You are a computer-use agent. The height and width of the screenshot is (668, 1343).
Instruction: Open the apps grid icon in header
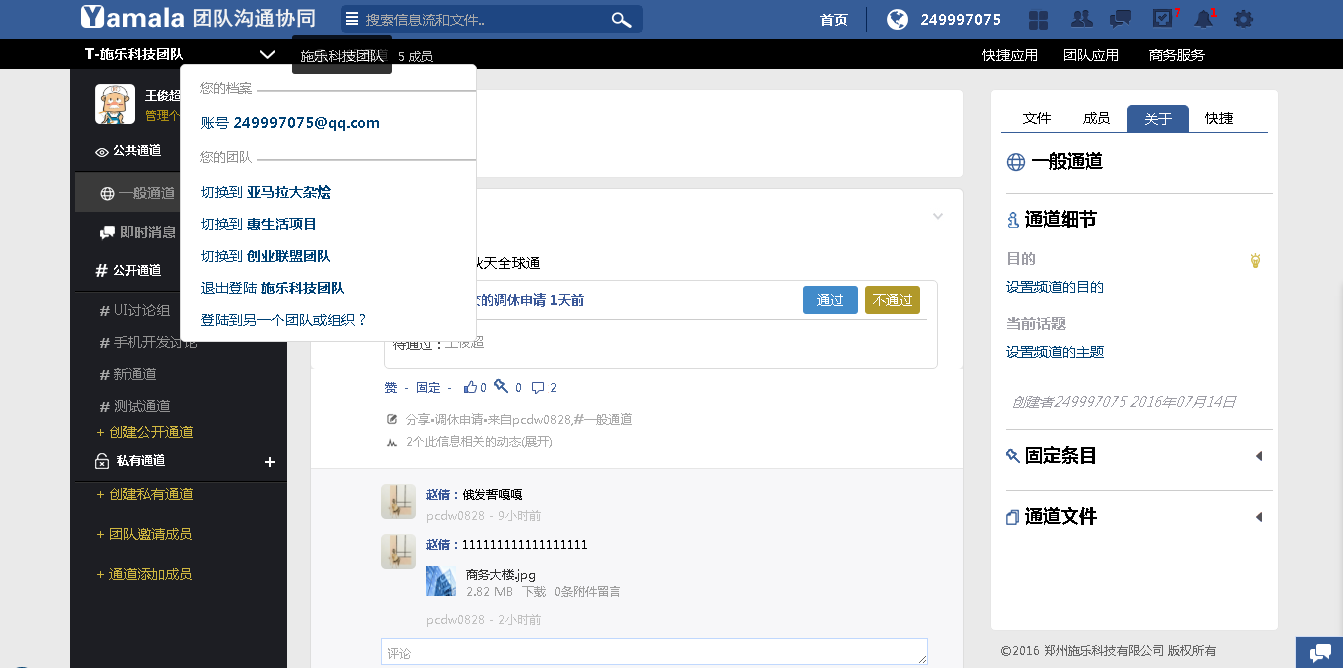tap(1039, 19)
